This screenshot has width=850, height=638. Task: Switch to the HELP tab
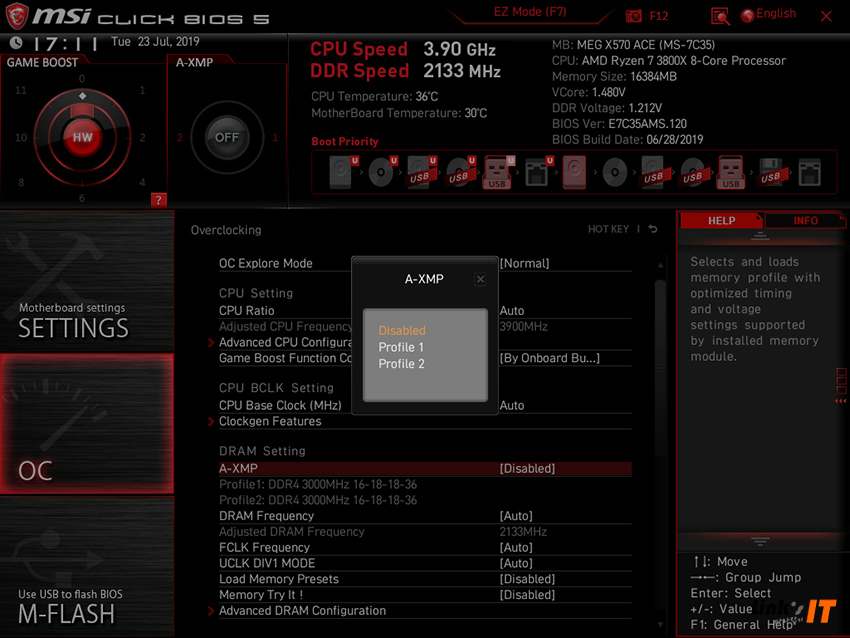(722, 221)
